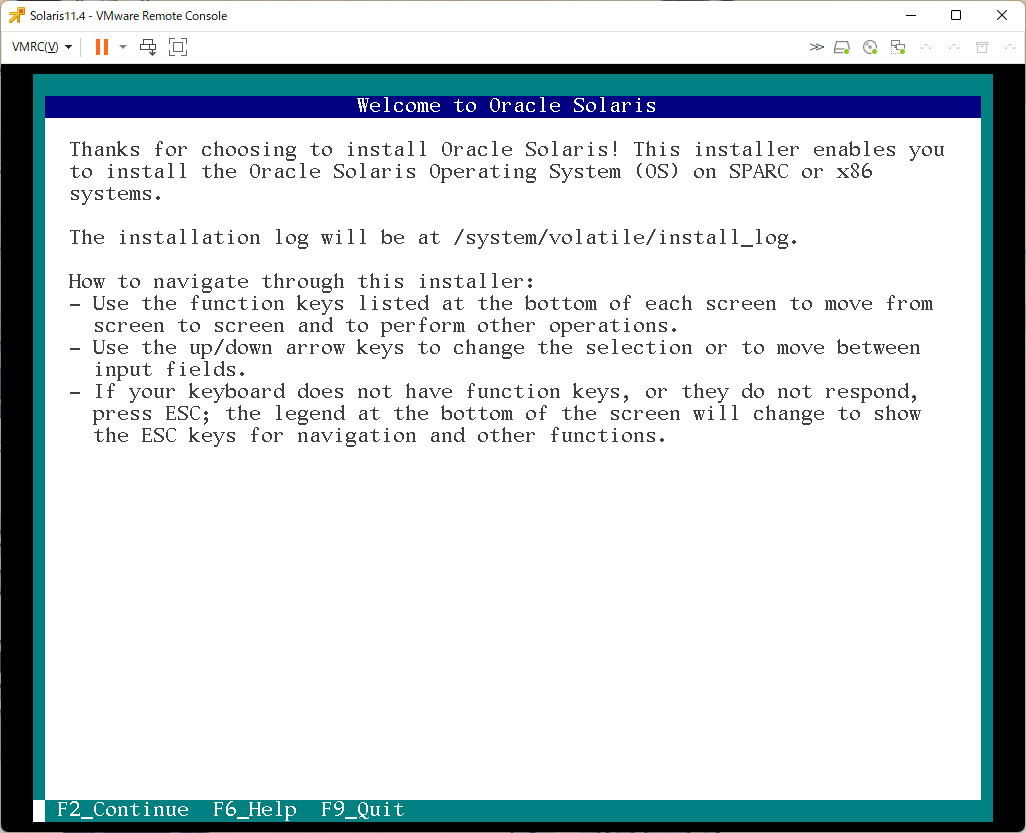
Task: Minimize the VMware Remote Console window
Action: 911,16
